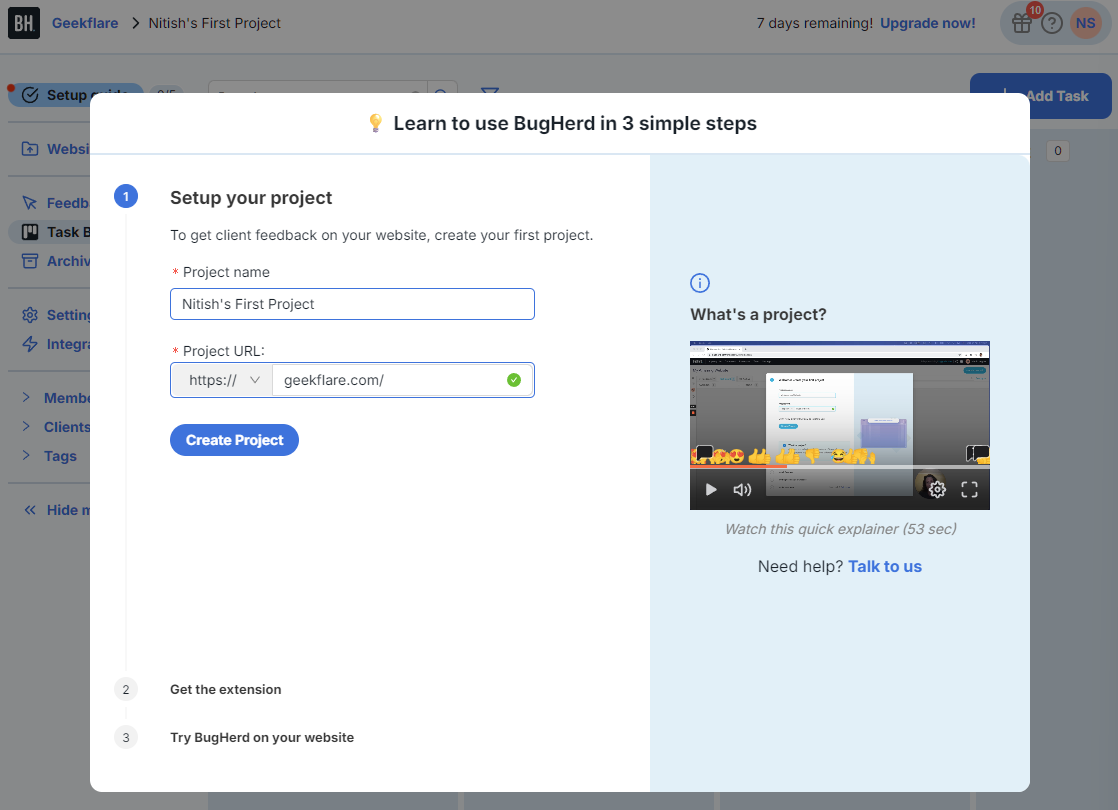The height and width of the screenshot is (810, 1118).
Task: Click the Create Project button
Action: [x=234, y=440]
